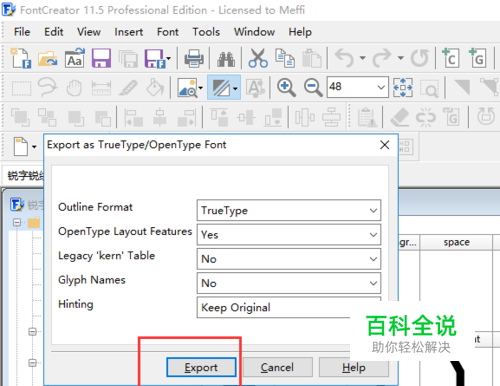Open OpenType Layout Features dropdown

[289, 235]
